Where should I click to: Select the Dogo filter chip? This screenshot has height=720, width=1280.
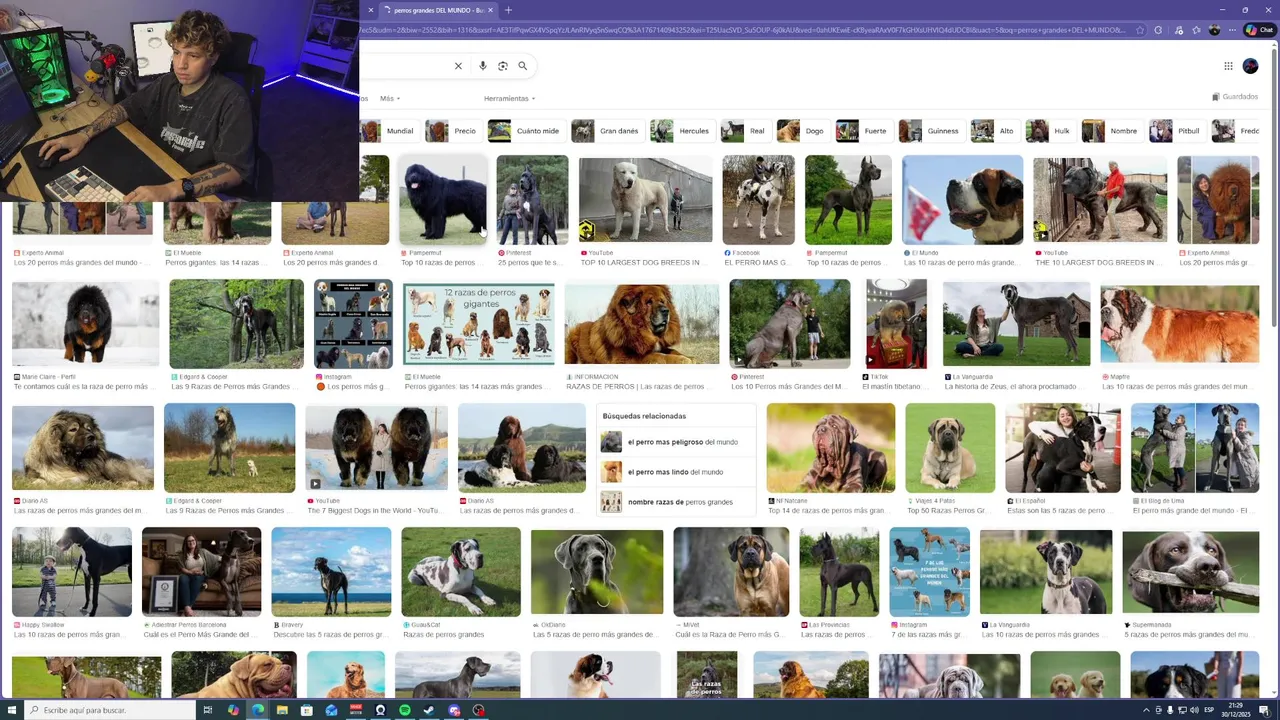click(x=803, y=131)
